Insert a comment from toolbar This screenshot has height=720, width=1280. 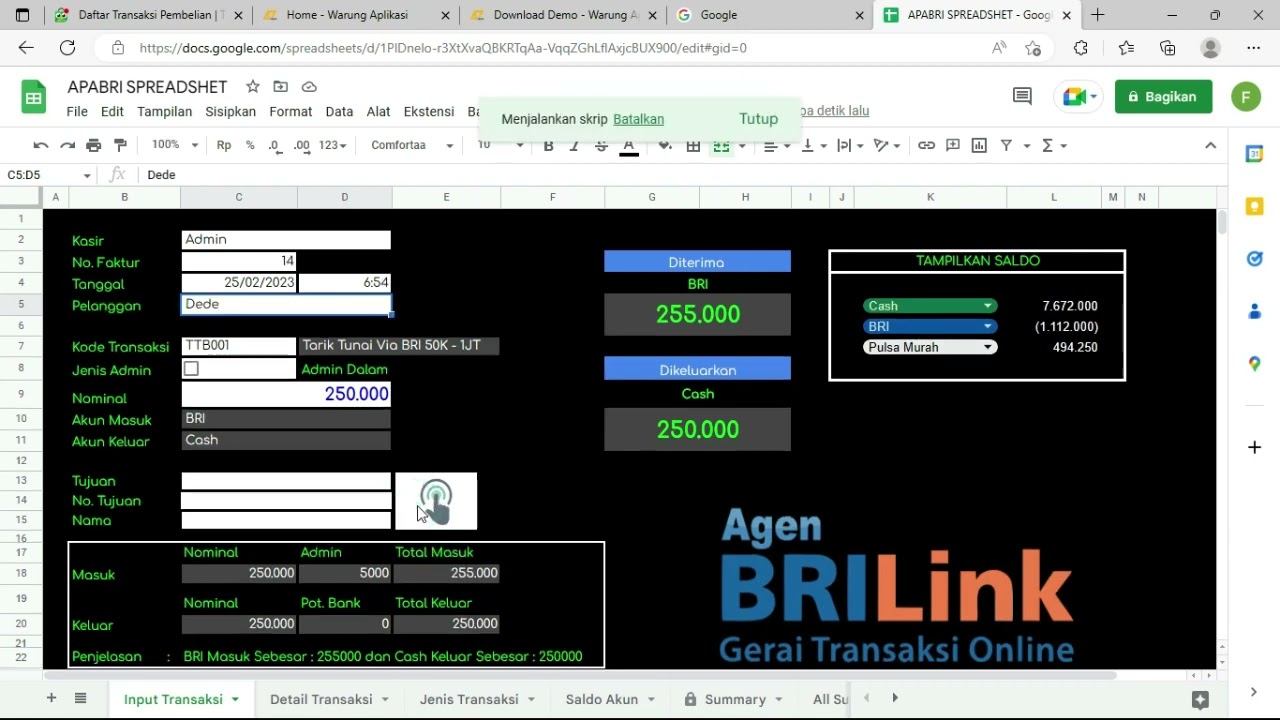pos(953,146)
